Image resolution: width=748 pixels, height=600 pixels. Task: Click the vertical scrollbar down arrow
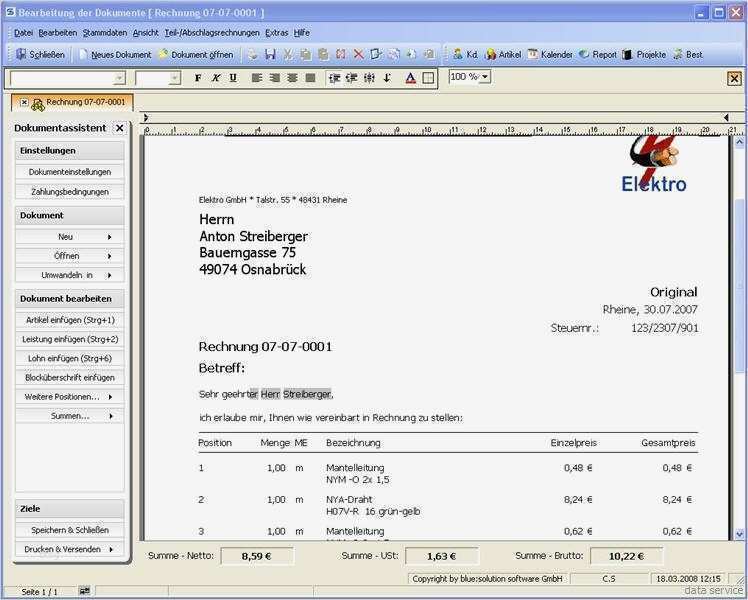tap(739, 535)
